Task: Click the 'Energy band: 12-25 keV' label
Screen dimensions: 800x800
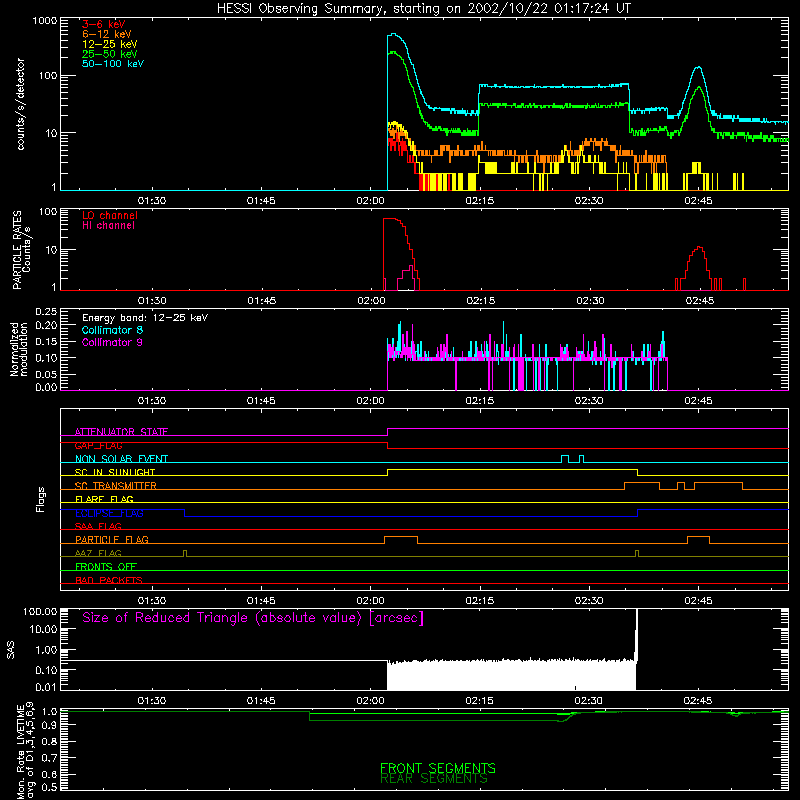Action: click(x=145, y=318)
